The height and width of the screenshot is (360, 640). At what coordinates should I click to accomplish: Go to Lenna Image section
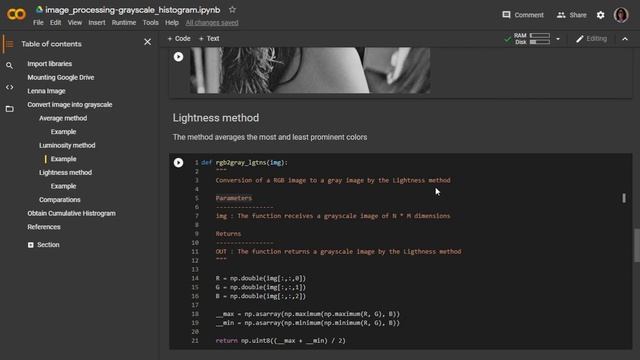[47, 91]
